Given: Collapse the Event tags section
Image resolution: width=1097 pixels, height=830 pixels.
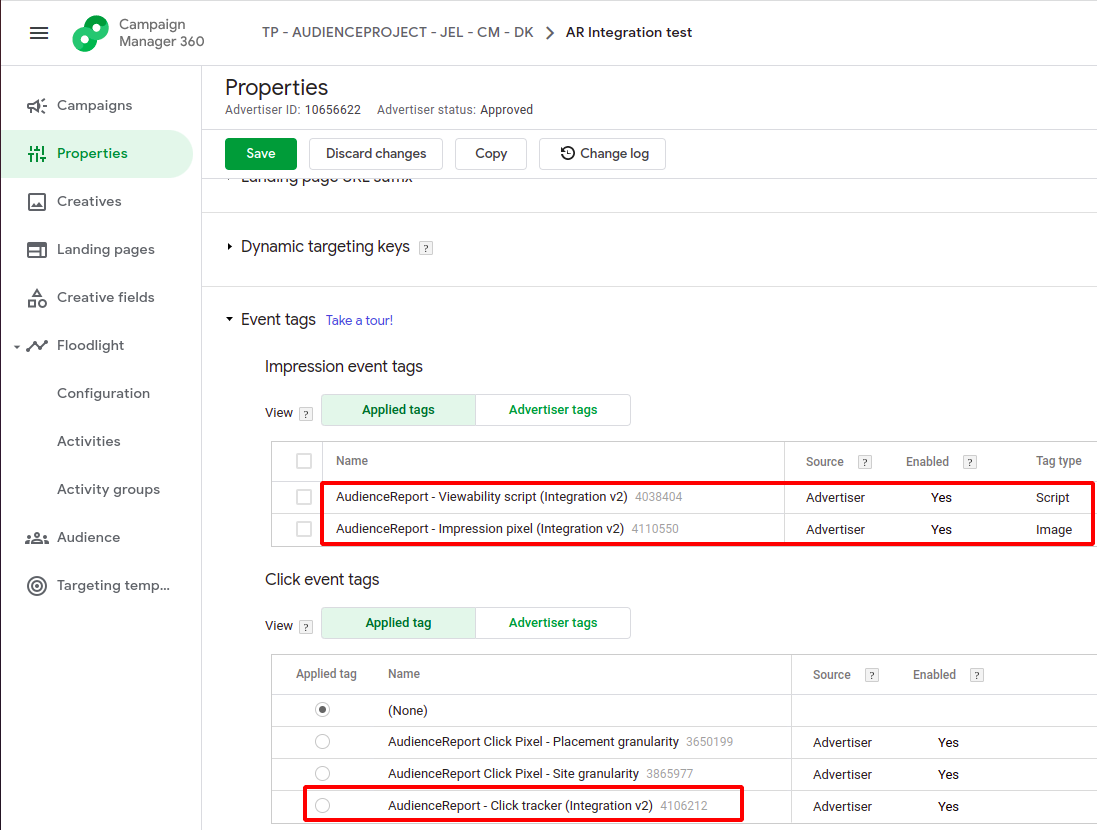Looking at the screenshot, I should point(229,319).
